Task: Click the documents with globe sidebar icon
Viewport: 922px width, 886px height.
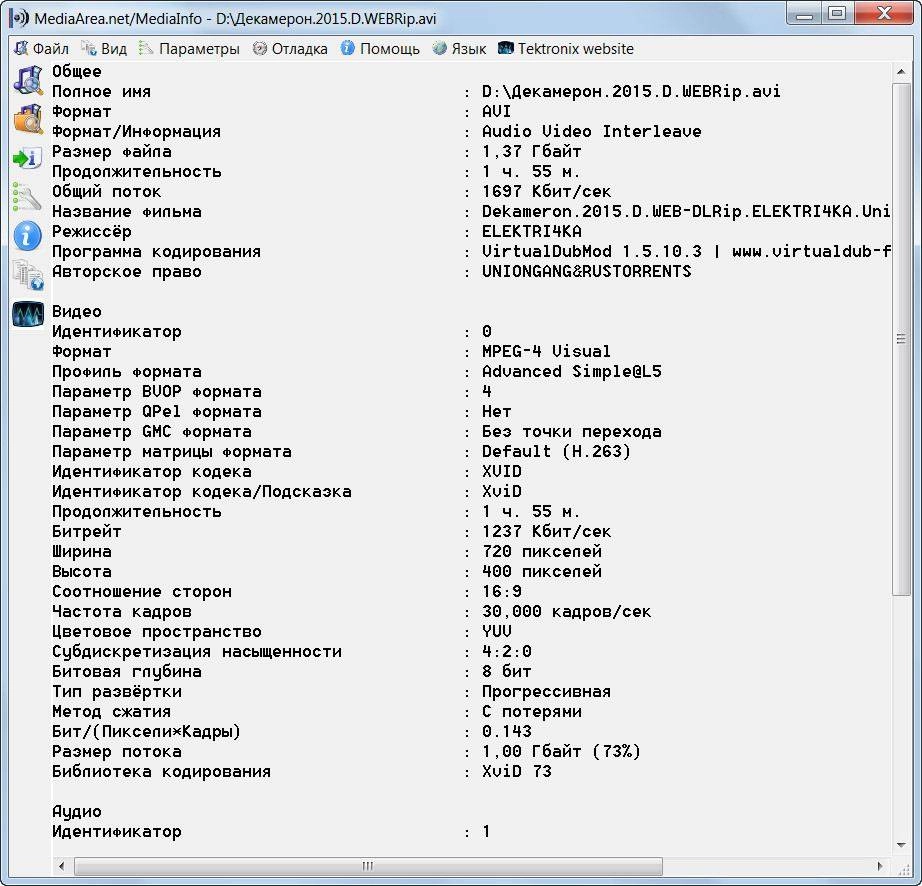Action: (x=28, y=275)
